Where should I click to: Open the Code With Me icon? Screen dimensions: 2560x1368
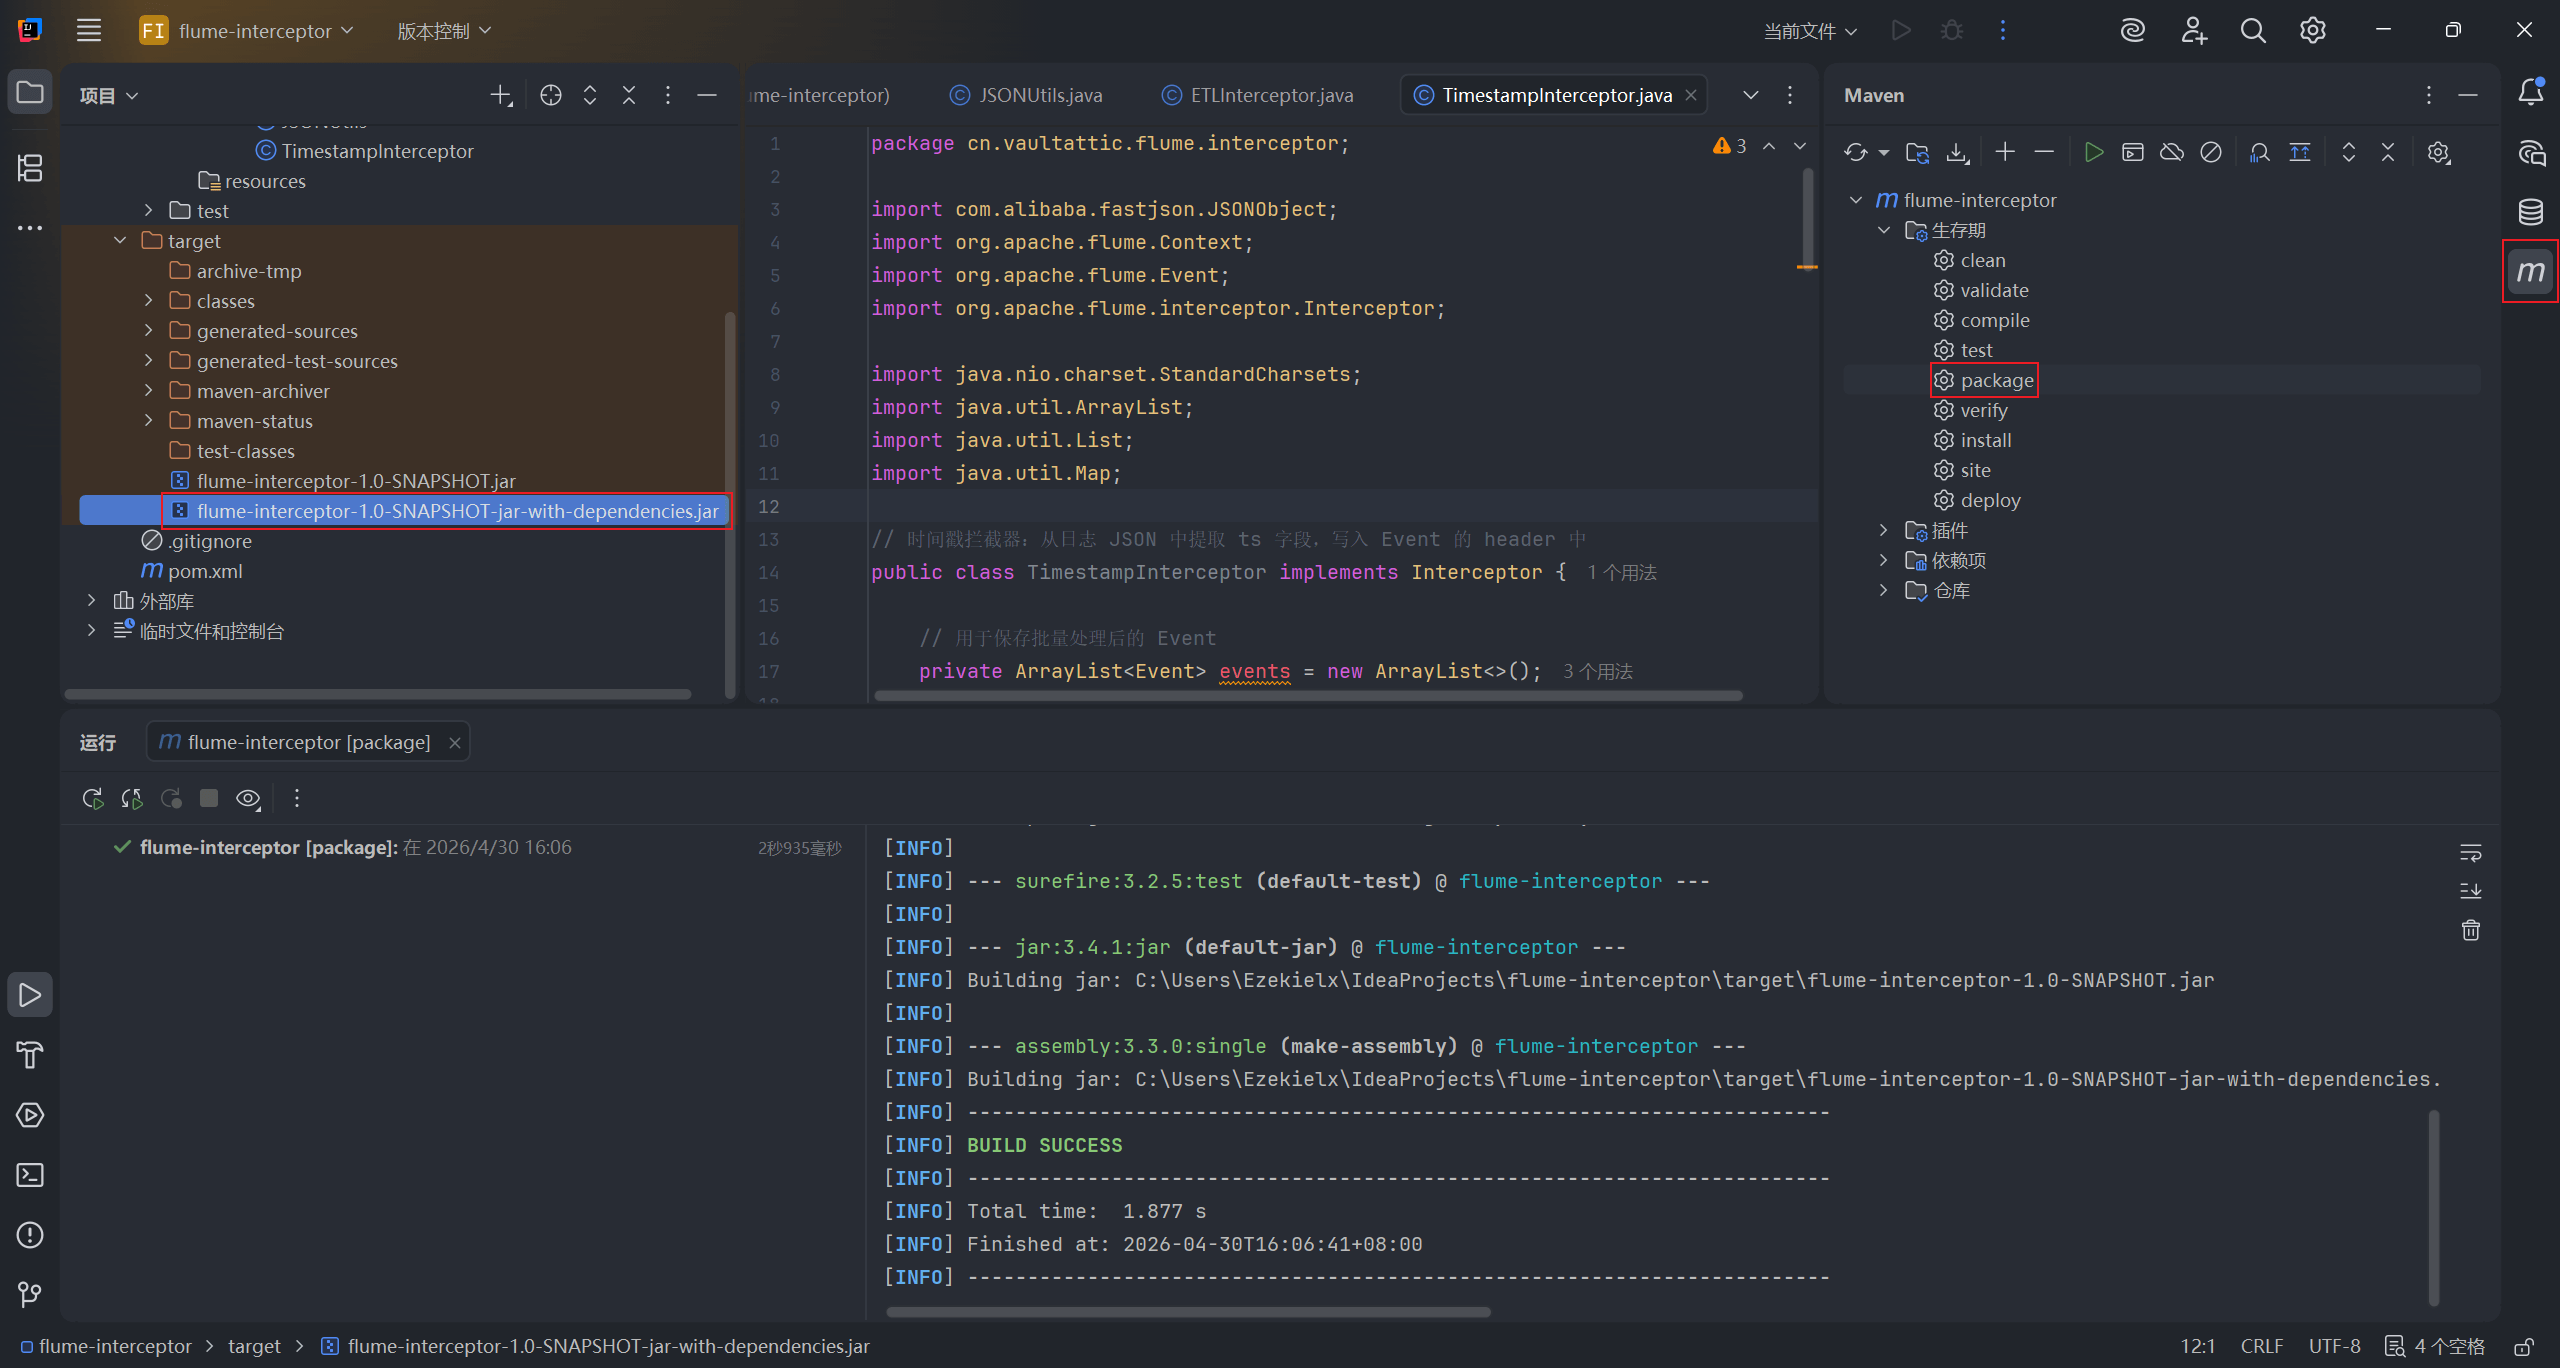click(x=2194, y=30)
